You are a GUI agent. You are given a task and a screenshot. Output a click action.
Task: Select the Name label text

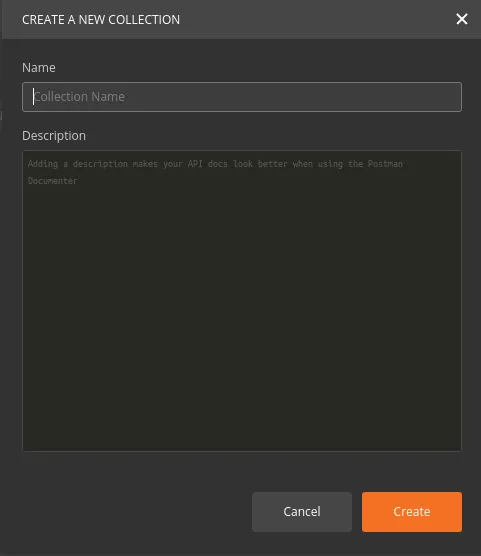[x=39, y=67]
